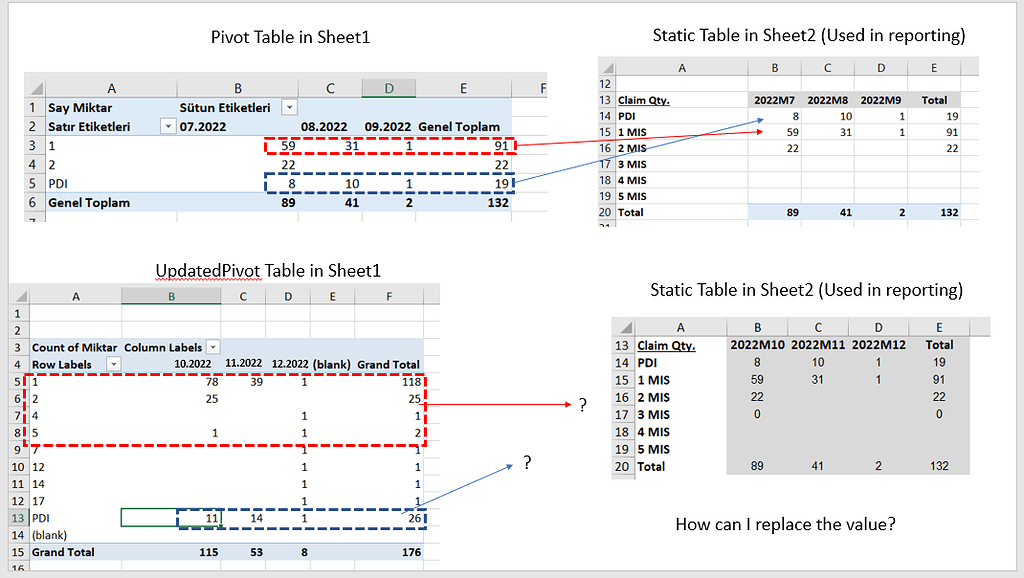Open the Row Labels filter dropdown

click(114, 364)
